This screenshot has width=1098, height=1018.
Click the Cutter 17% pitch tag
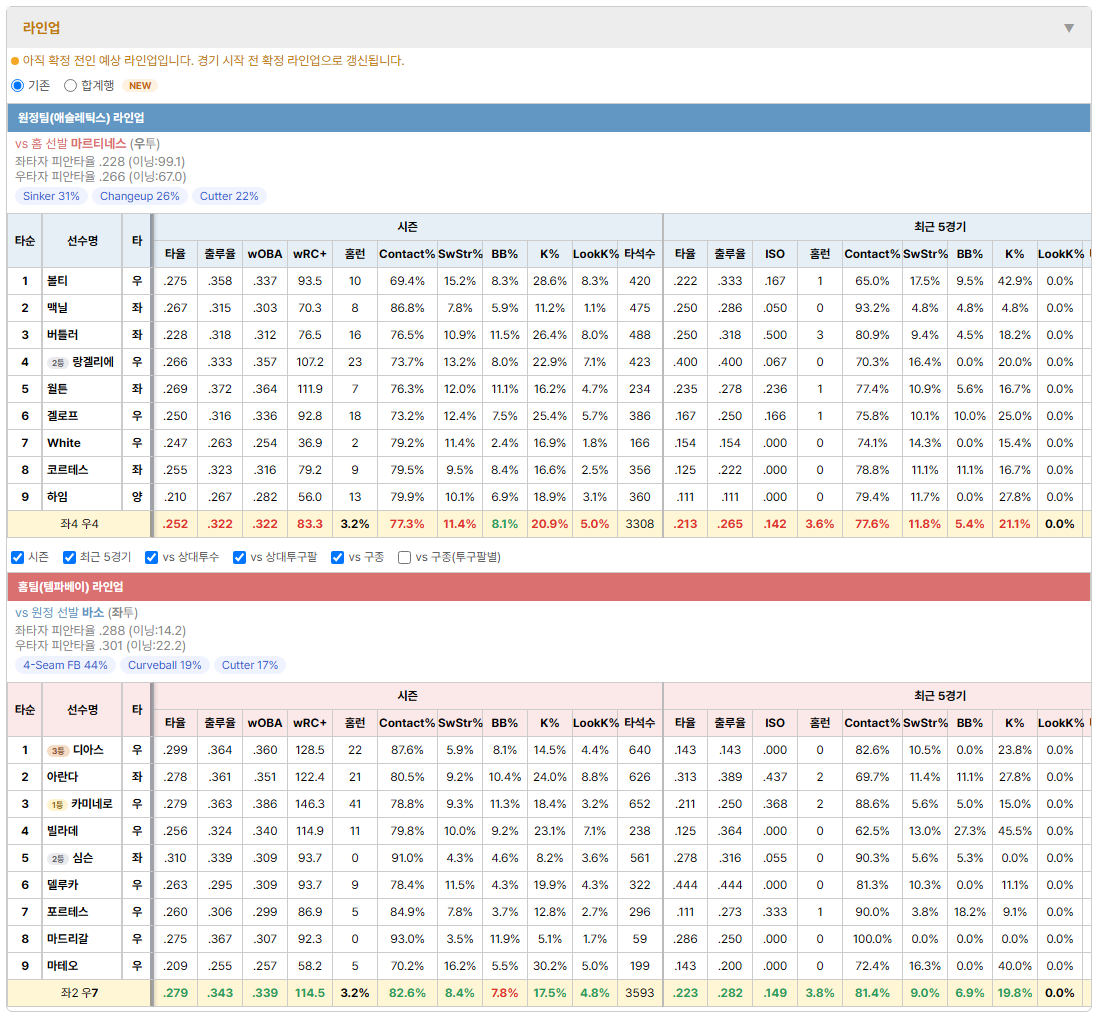250,665
